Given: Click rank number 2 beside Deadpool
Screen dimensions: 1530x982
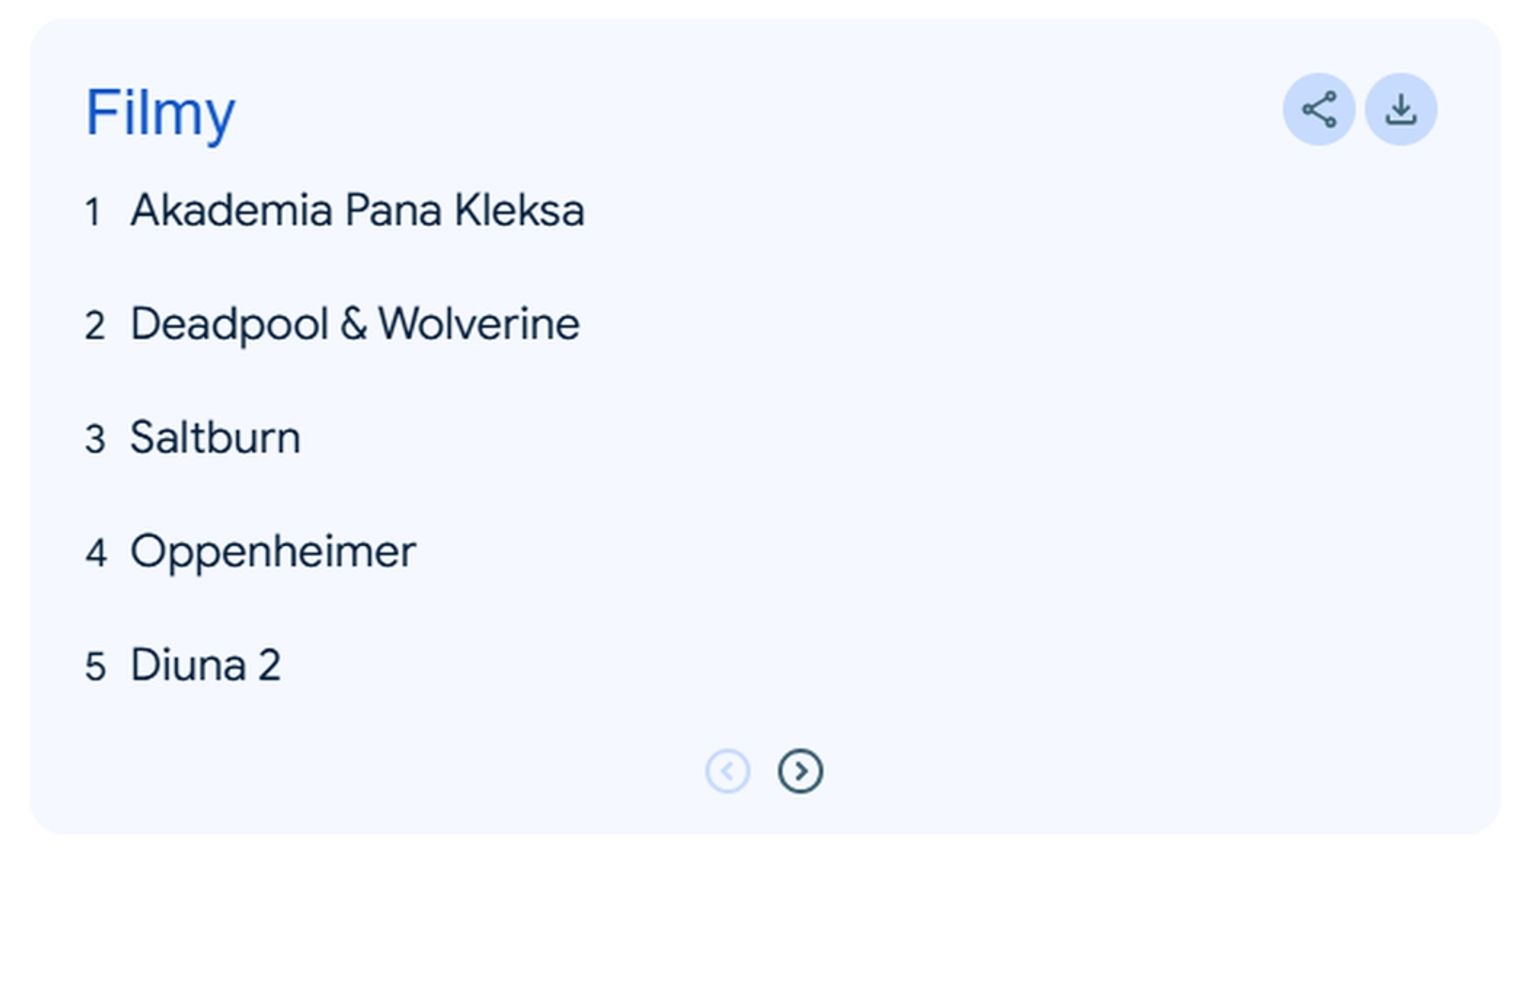Looking at the screenshot, I should coord(95,326).
